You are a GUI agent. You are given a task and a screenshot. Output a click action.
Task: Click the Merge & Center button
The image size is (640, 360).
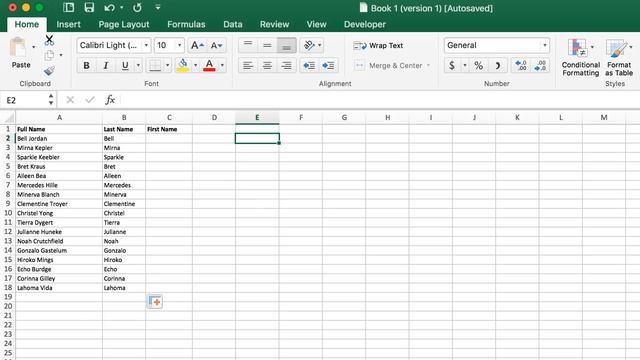pos(388,65)
